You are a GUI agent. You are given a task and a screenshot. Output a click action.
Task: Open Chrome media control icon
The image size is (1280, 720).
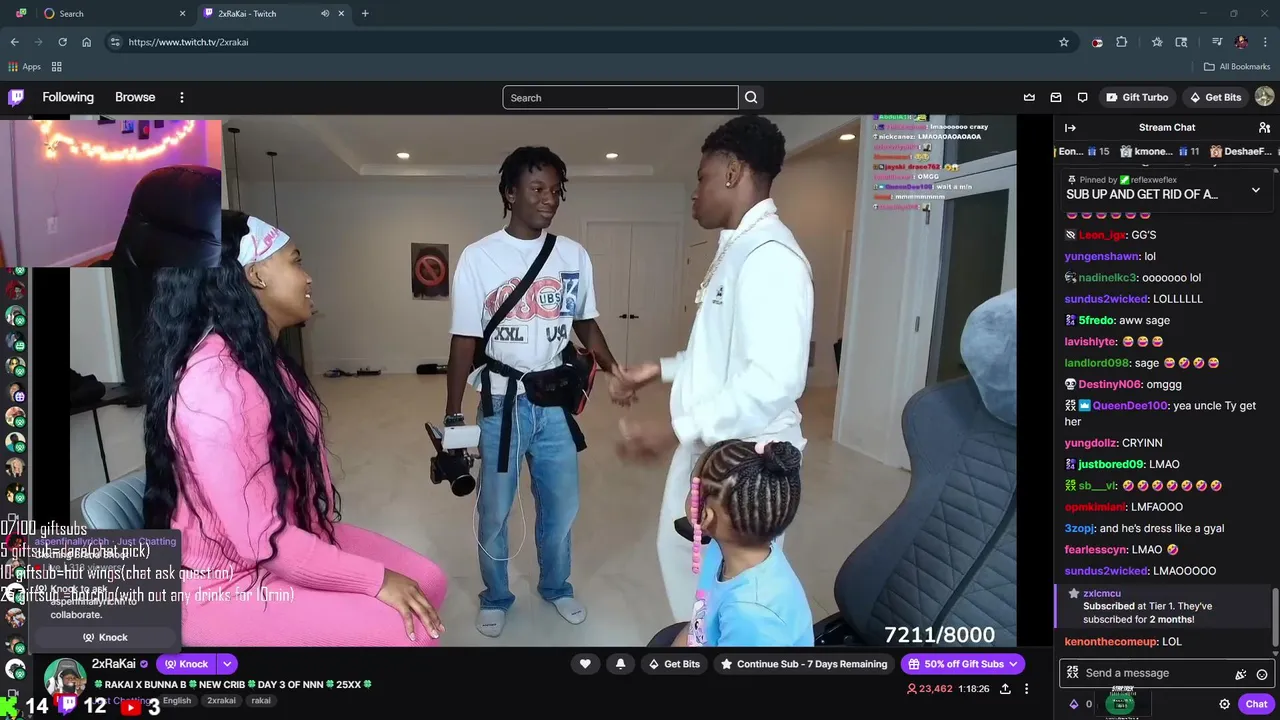click(x=1217, y=42)
